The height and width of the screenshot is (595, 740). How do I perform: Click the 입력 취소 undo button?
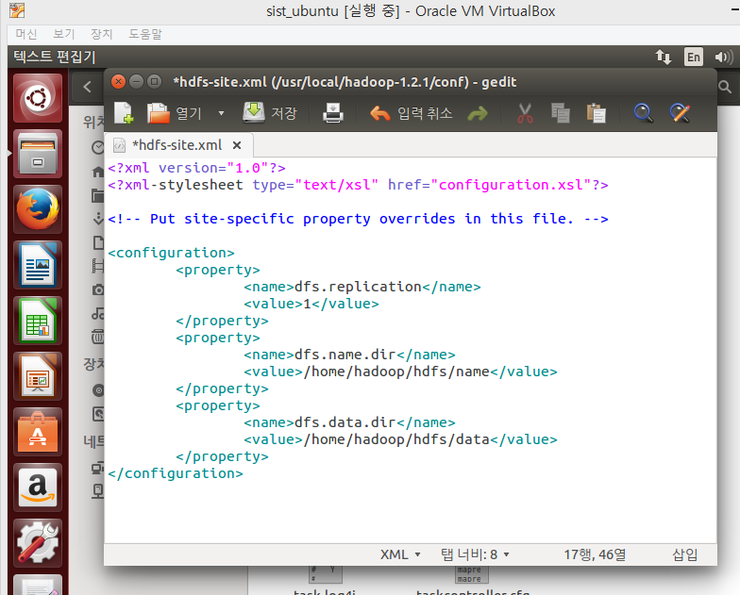coord(412,113)
